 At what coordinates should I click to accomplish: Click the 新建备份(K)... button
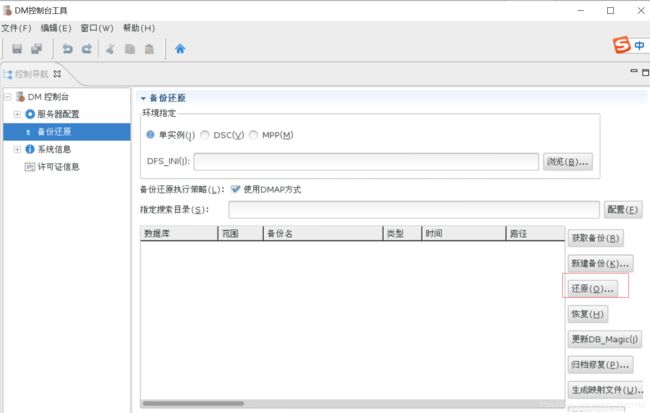pyautogui.click(x=600, y=263)
